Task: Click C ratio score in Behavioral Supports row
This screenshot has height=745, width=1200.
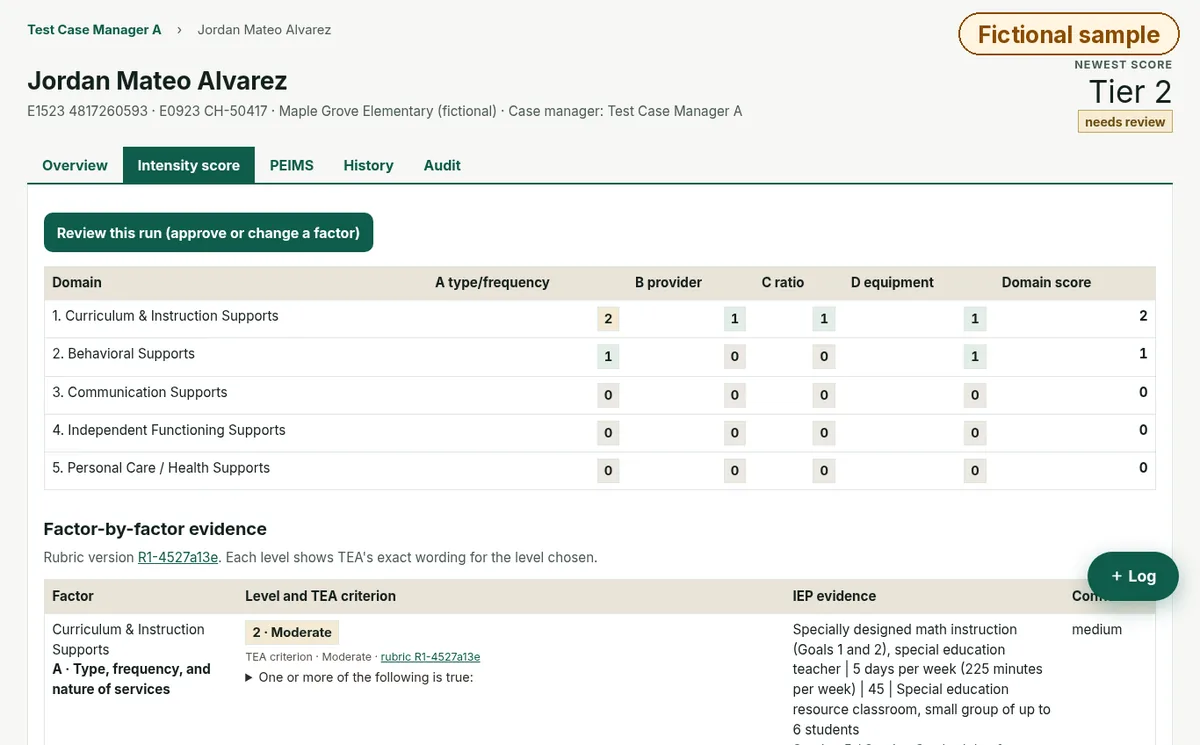Action: (x=823, y=356)
